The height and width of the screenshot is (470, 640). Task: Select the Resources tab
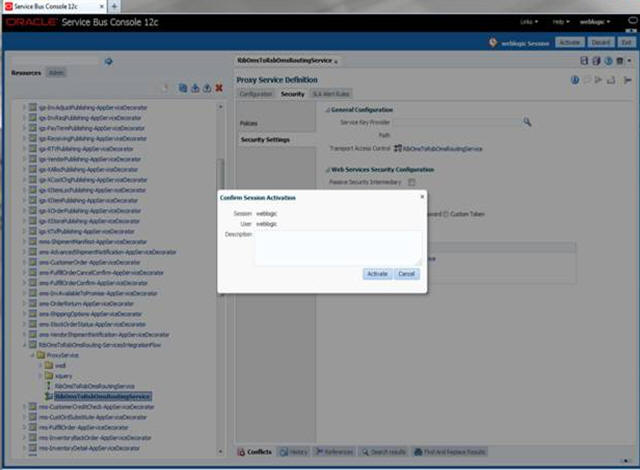pyautogui.click(x=26, y=73)
